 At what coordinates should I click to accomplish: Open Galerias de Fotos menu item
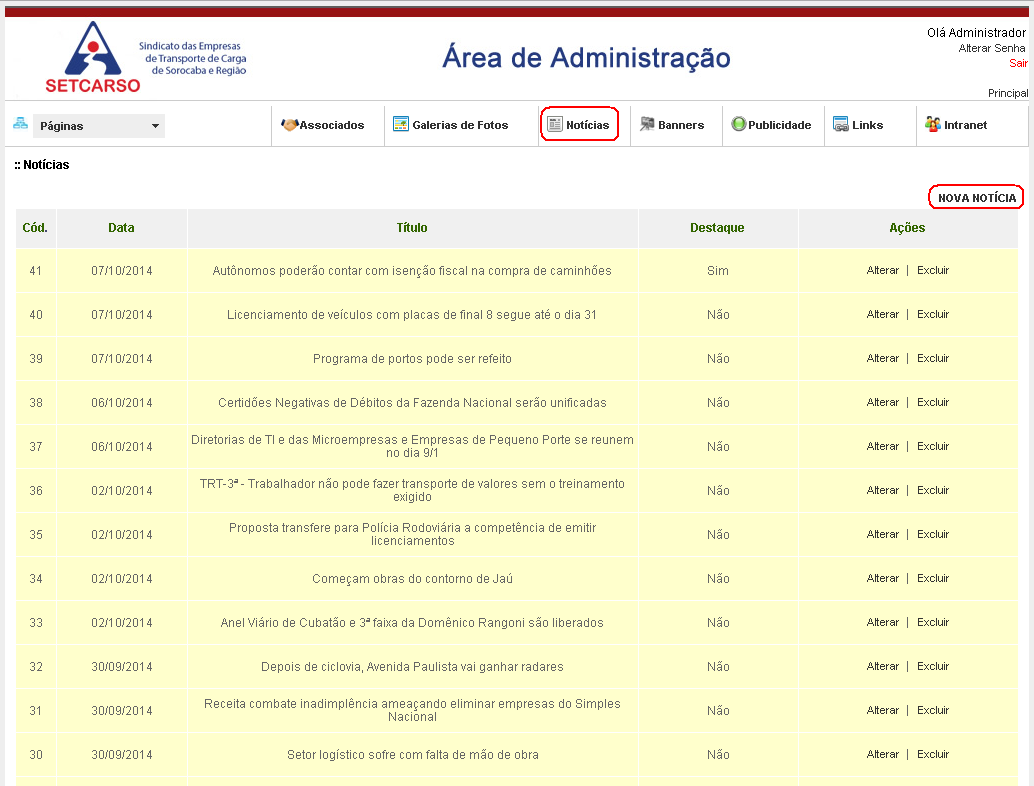(x=460, y=125)
